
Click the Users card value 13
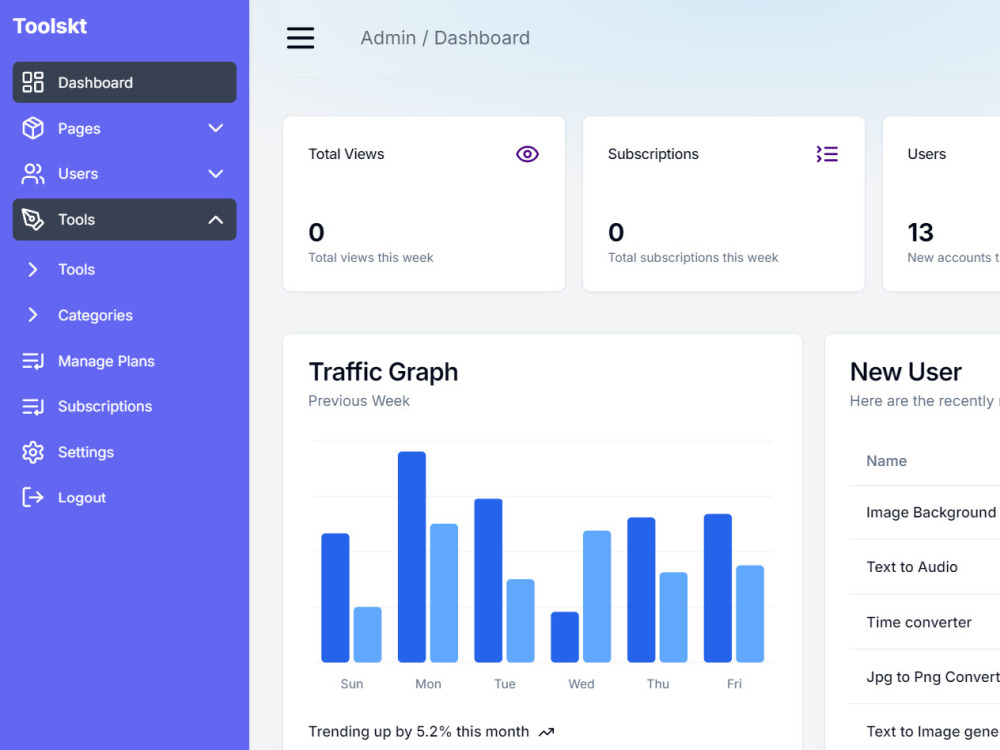[920, 232]
